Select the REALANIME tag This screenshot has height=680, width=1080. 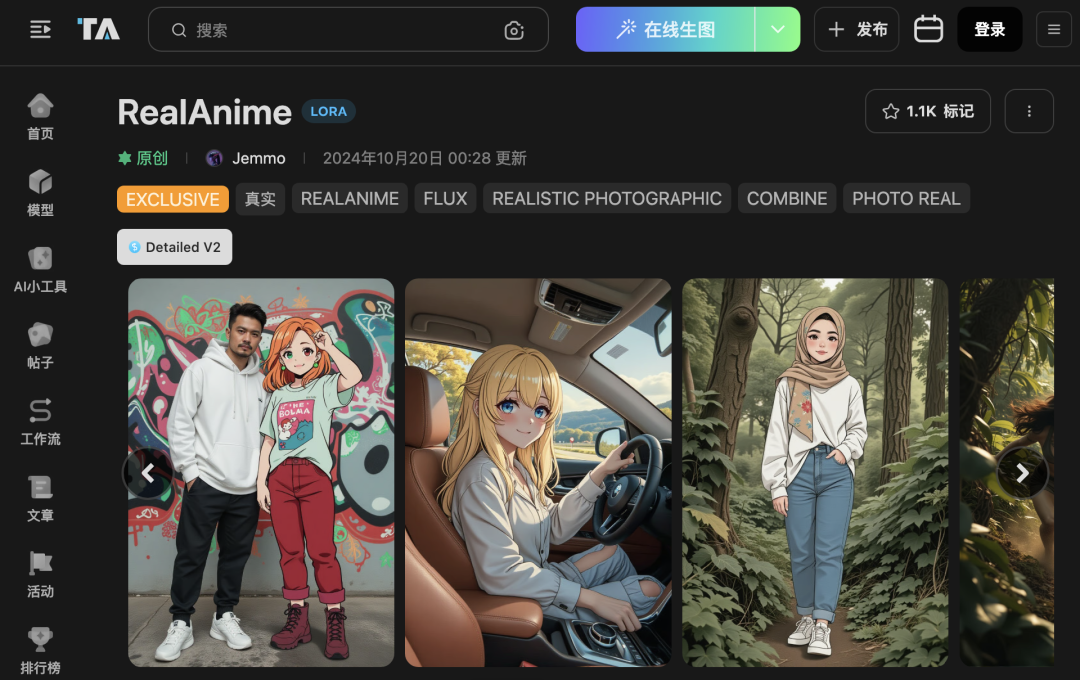[x=350, y=198]
